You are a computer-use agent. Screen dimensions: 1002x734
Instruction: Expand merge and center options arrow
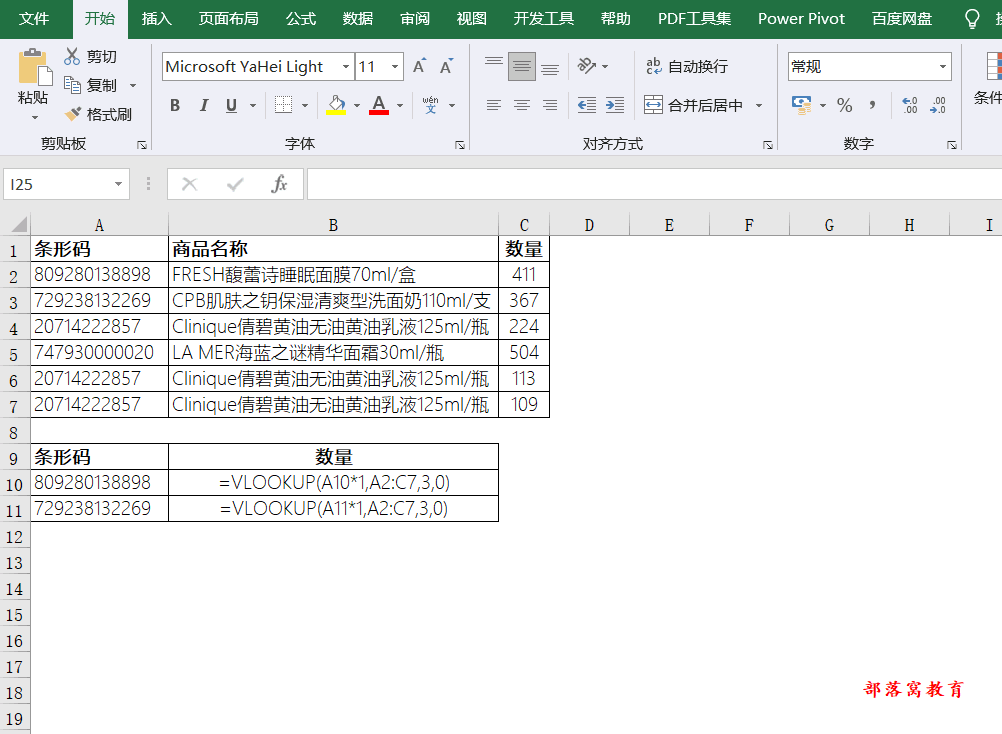pos(759,105)
